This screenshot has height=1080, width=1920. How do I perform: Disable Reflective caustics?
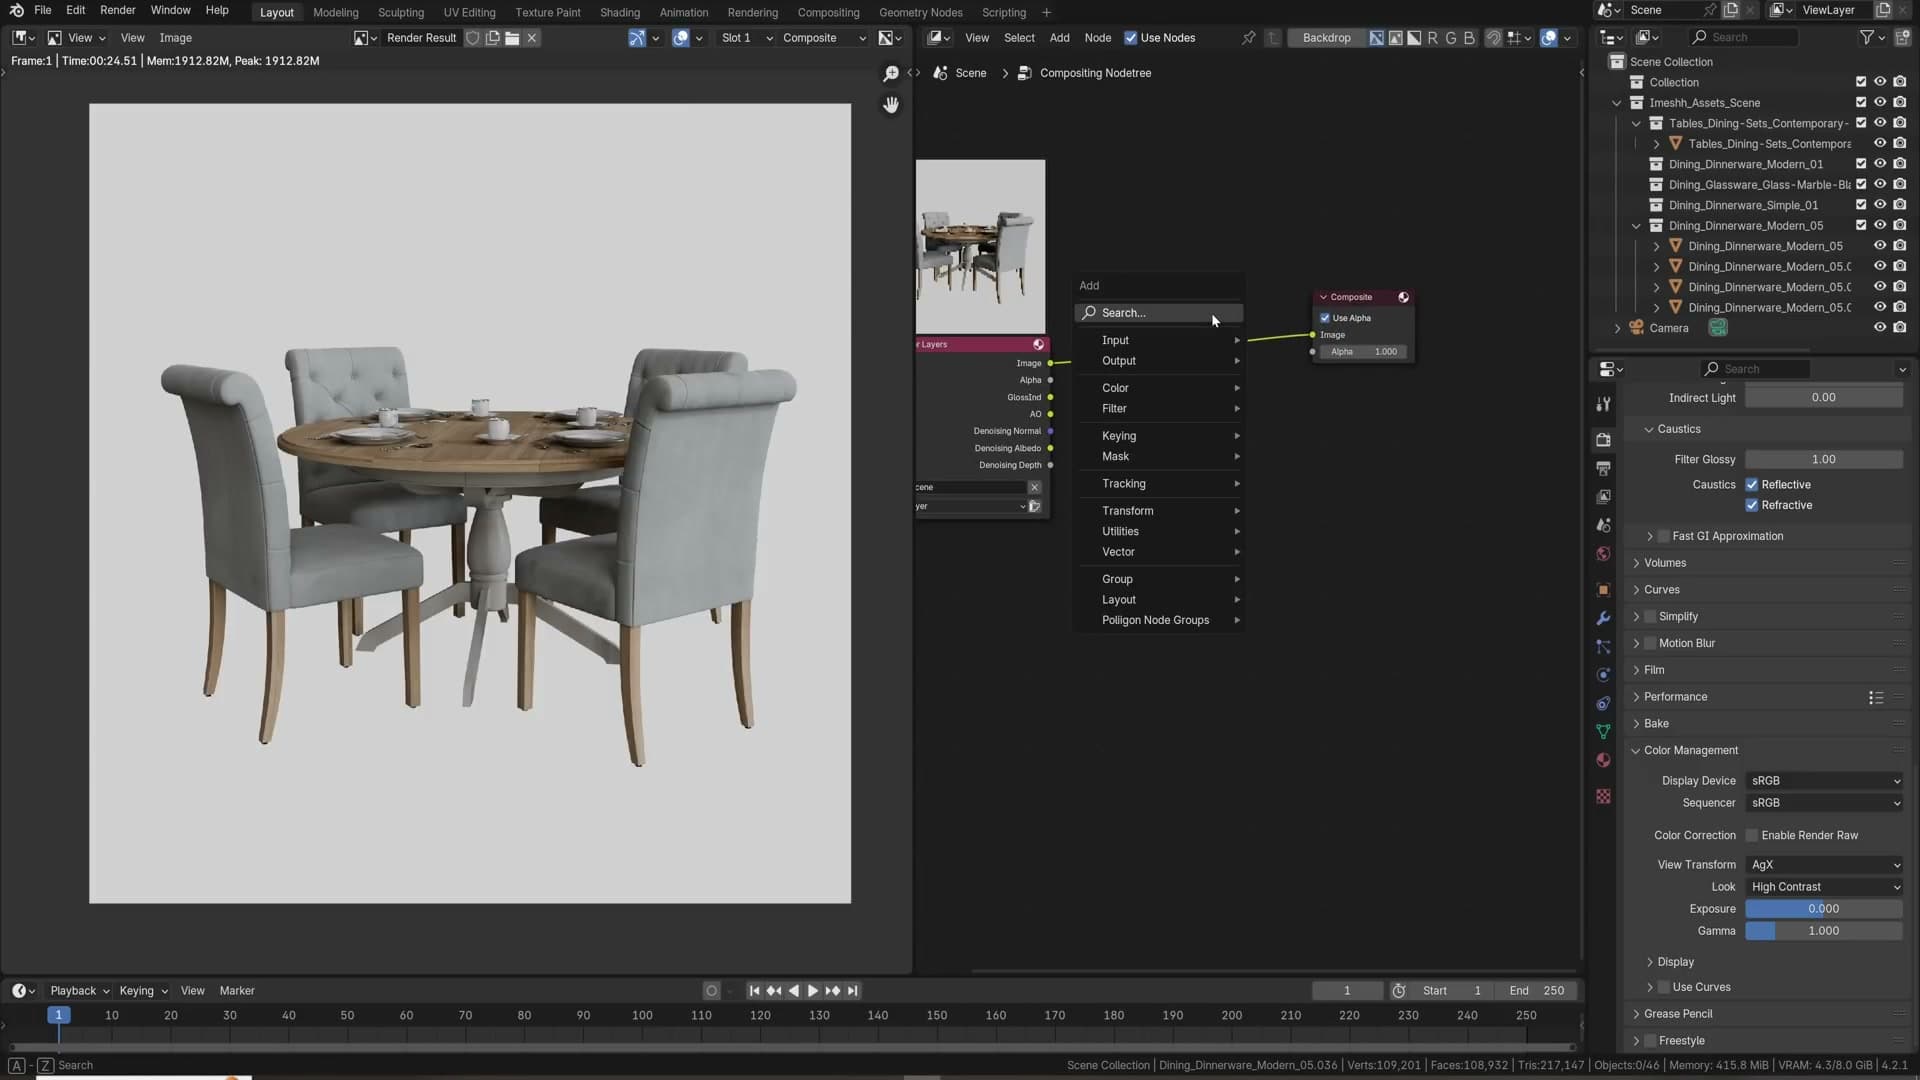coord(1752,485)
